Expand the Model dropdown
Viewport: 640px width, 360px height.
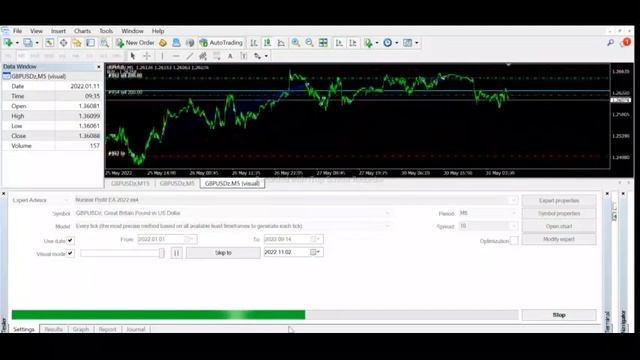point(387,226)
